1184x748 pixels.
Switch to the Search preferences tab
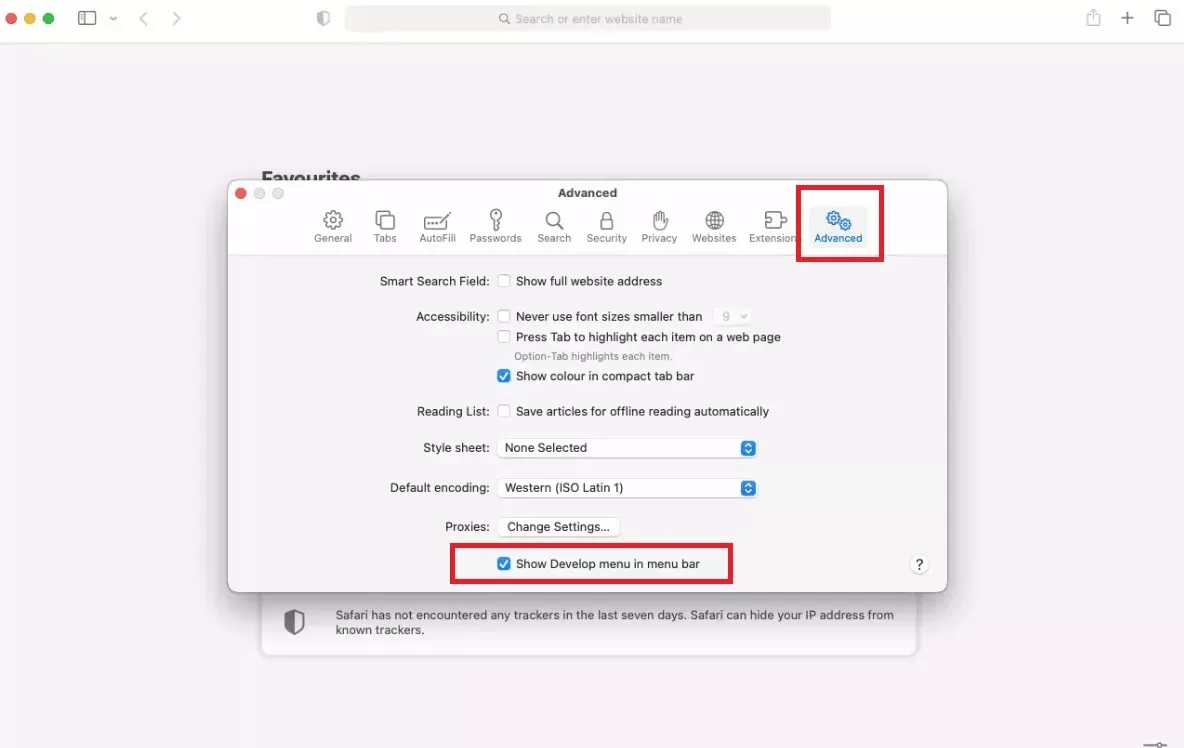tap(554, 226)
